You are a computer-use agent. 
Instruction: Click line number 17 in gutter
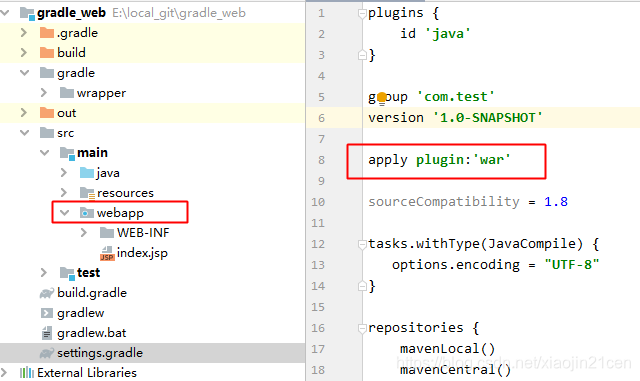click(x=318, y=349)
